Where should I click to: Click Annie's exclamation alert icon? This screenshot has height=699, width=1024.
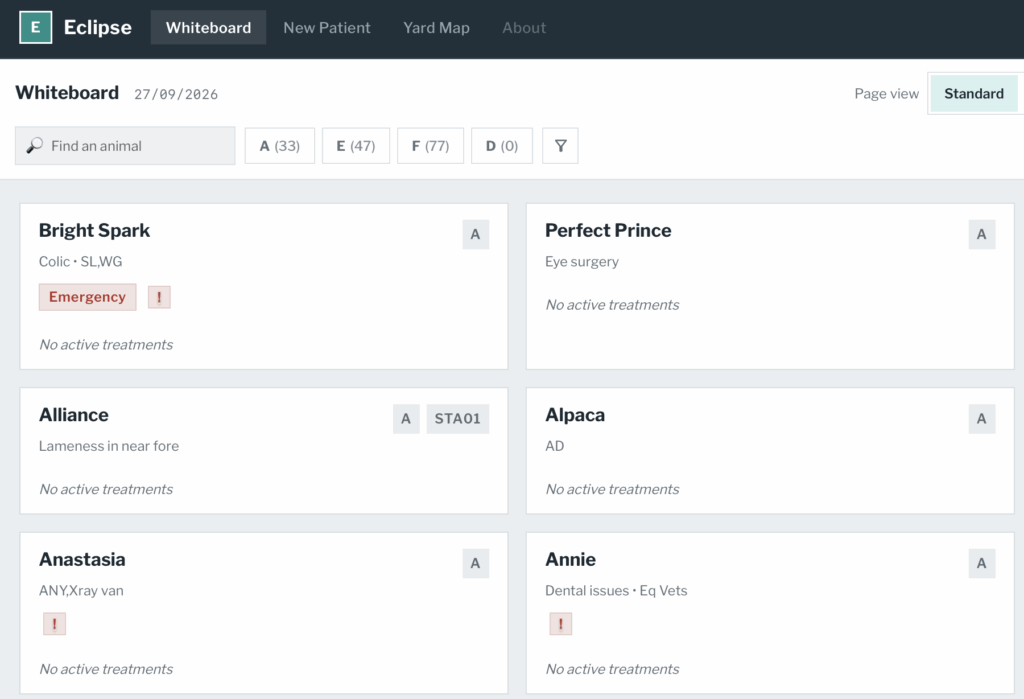(560, 624)
